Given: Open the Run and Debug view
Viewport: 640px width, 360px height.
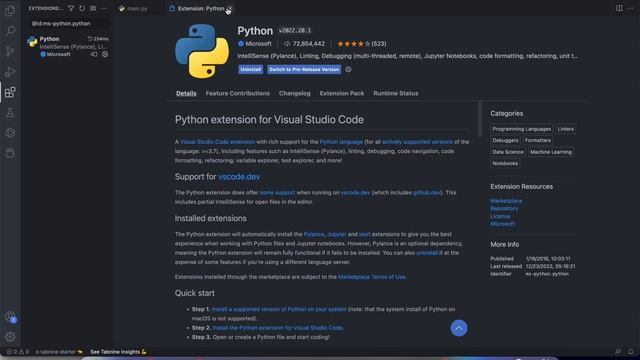Looking at the screenshot, I should [10, 72].
